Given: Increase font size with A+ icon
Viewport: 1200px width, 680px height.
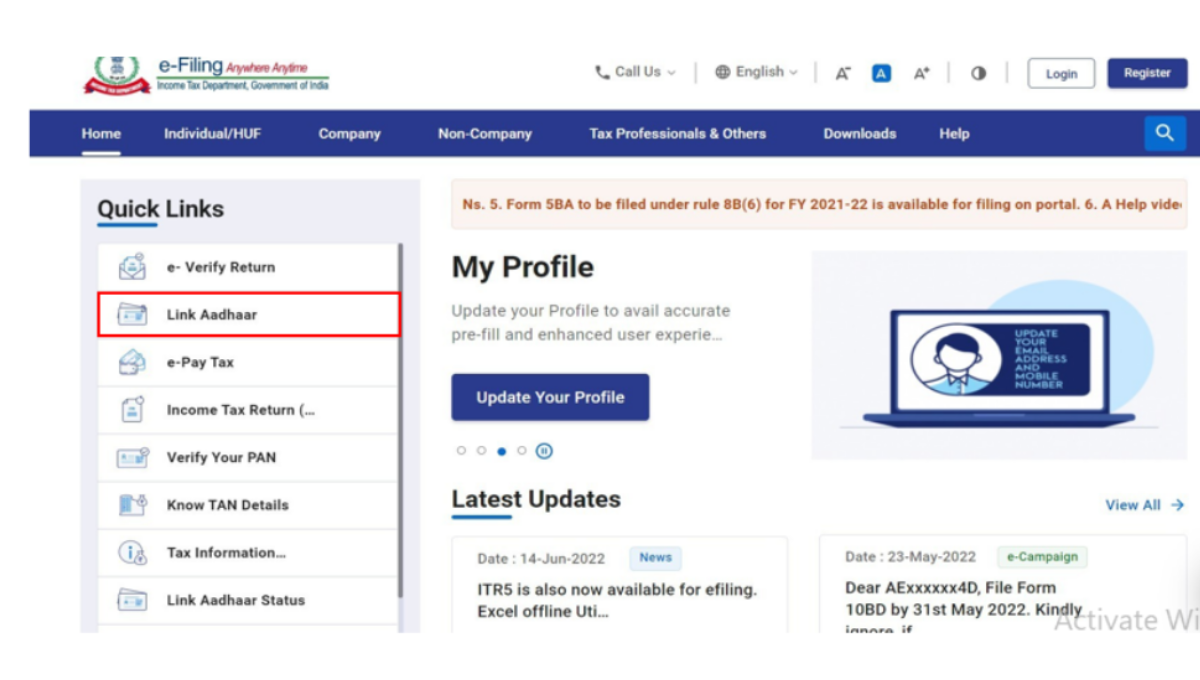Looking at the screenshot, I should (x=921, y=73).
